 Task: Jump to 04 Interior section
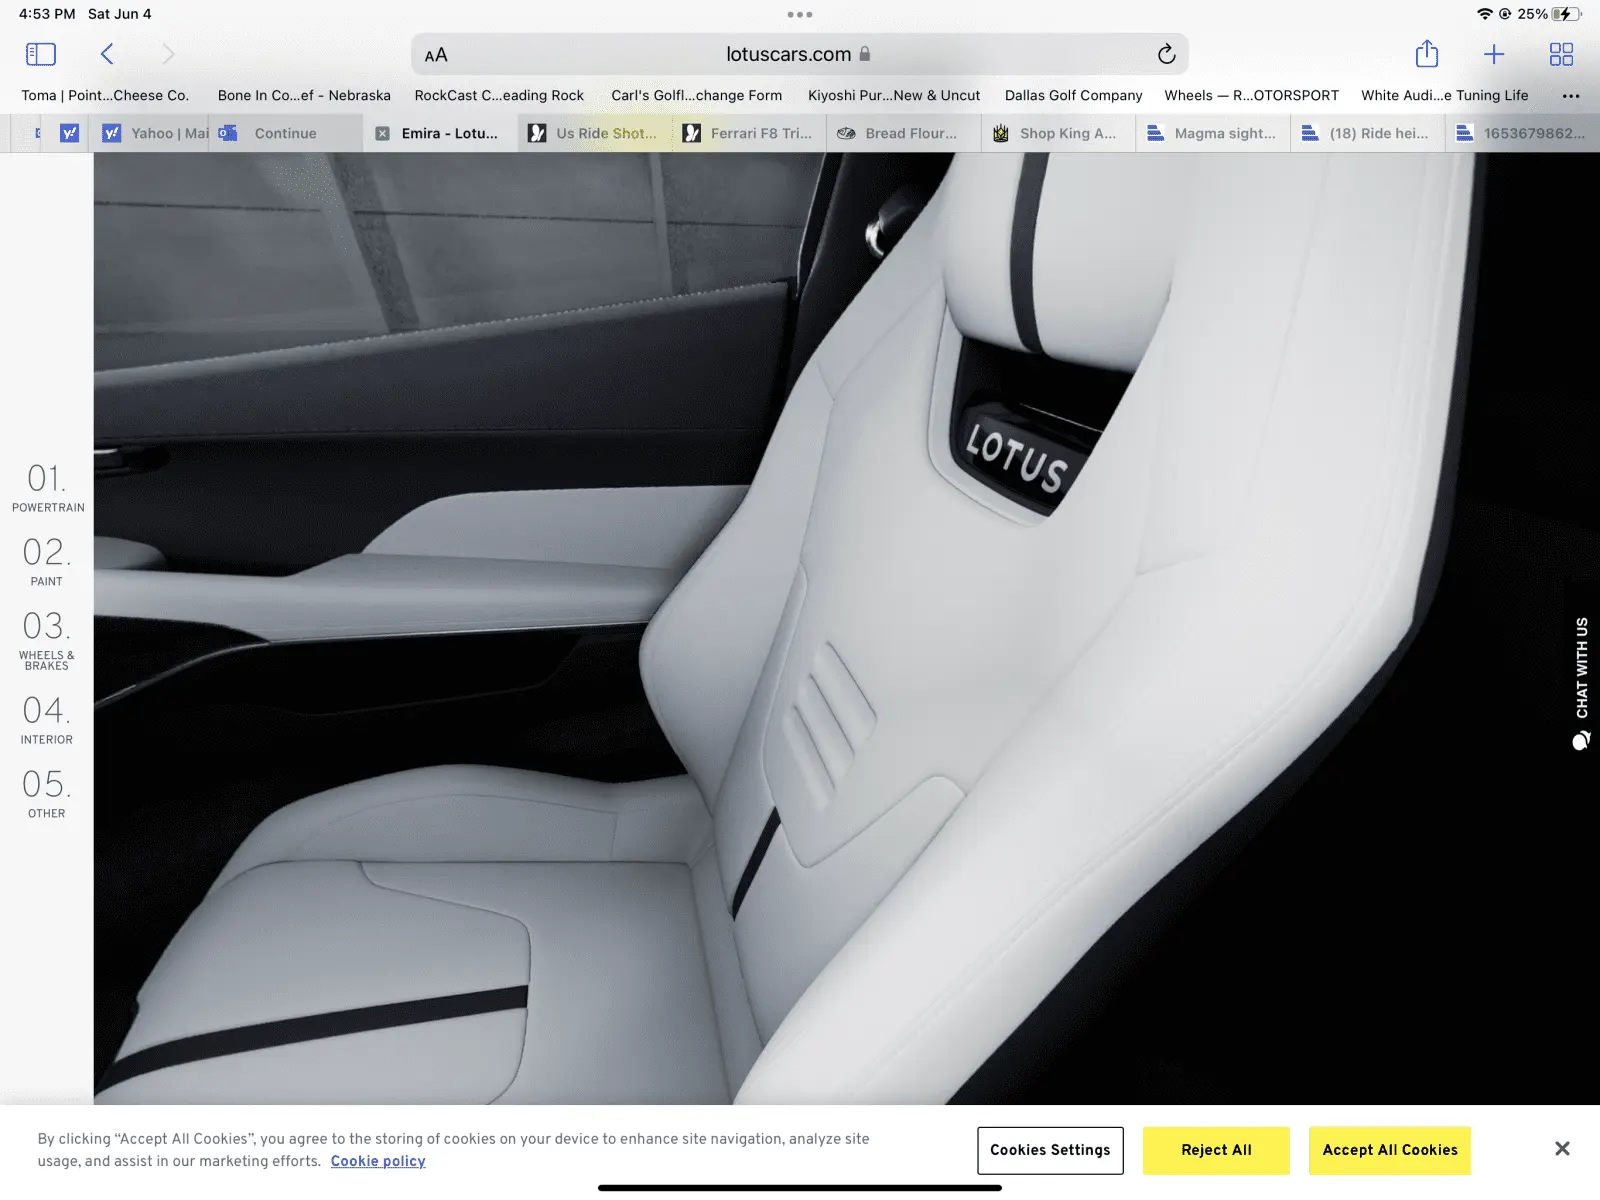(x=47, y=719)
